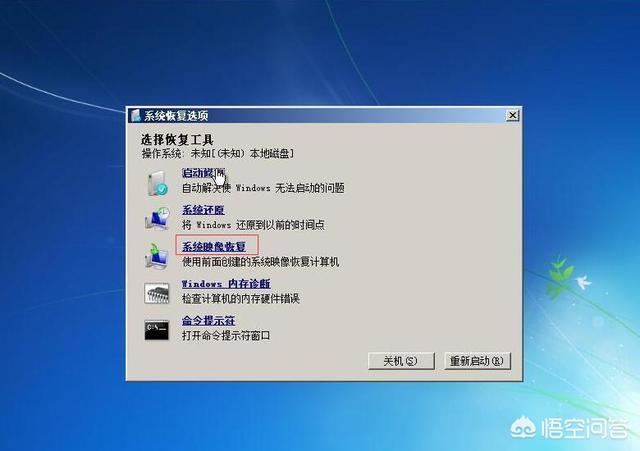Click the text 选择恢复工具
The height and width of the screenshot is (451, 640).
pos(177,140)
